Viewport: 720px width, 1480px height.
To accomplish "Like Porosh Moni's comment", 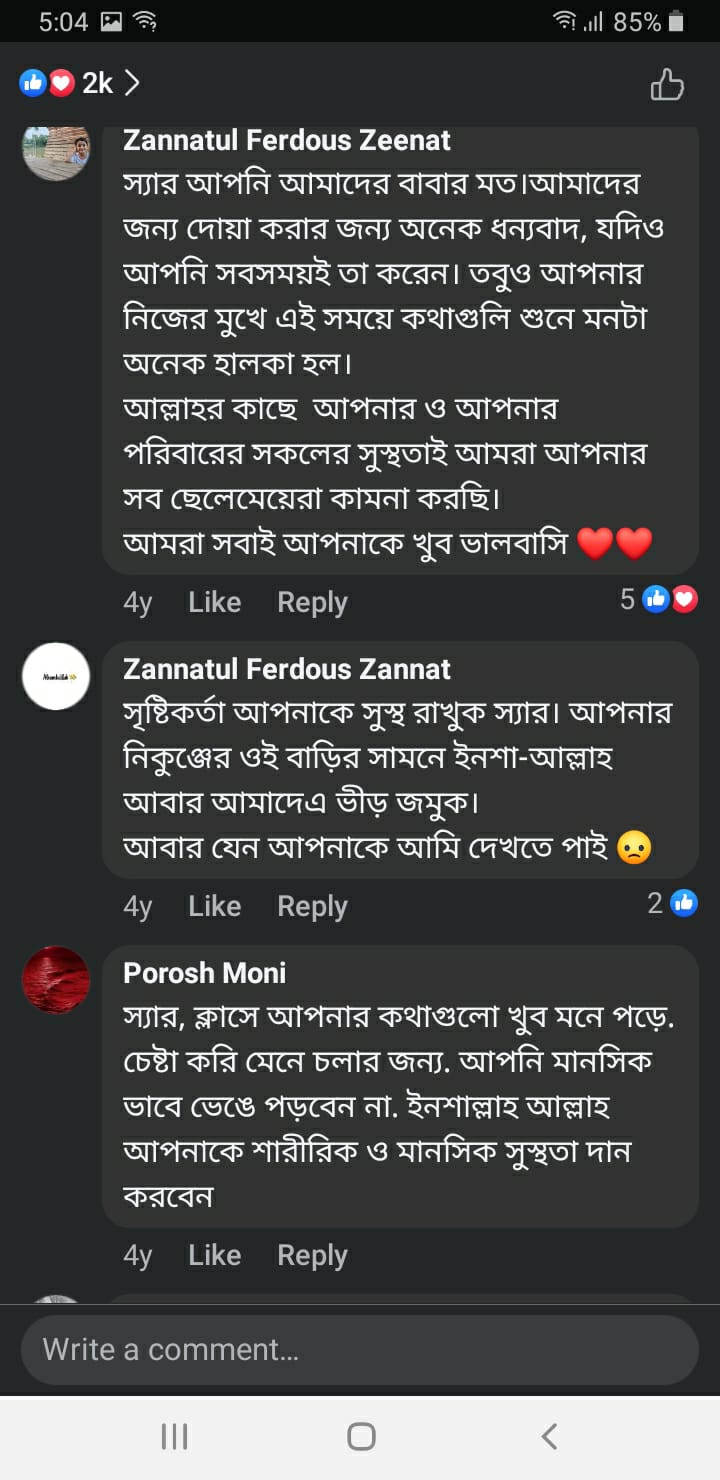I will point(214,1255).
